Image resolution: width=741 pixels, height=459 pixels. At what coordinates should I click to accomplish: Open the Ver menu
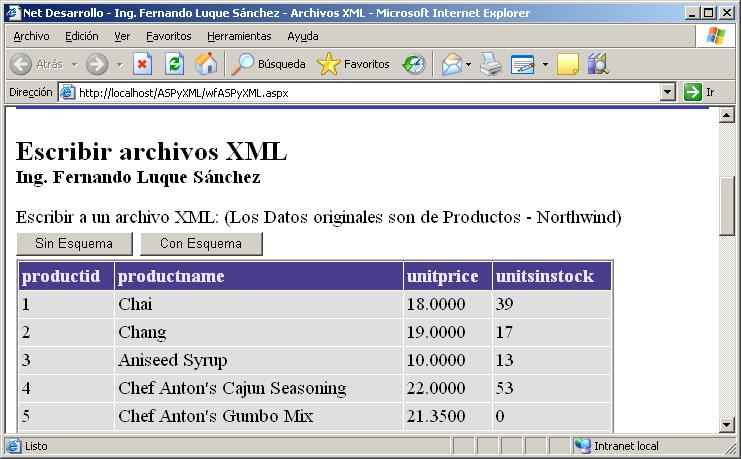pos(122,36)
